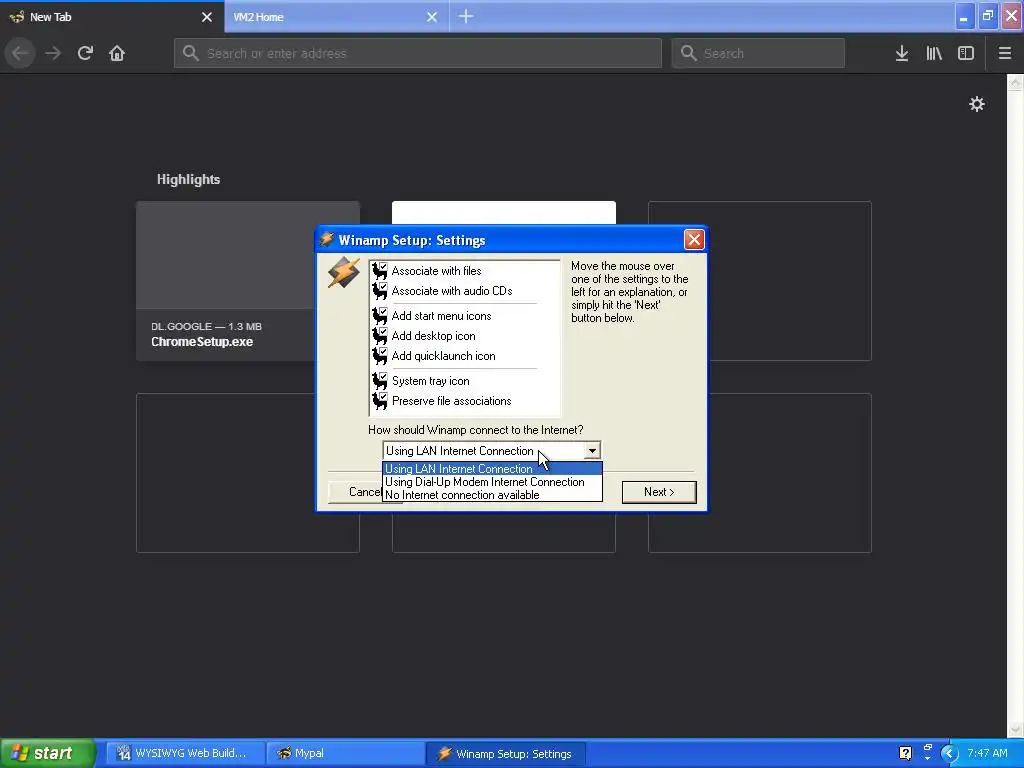Reload the current page

[85, 53]
